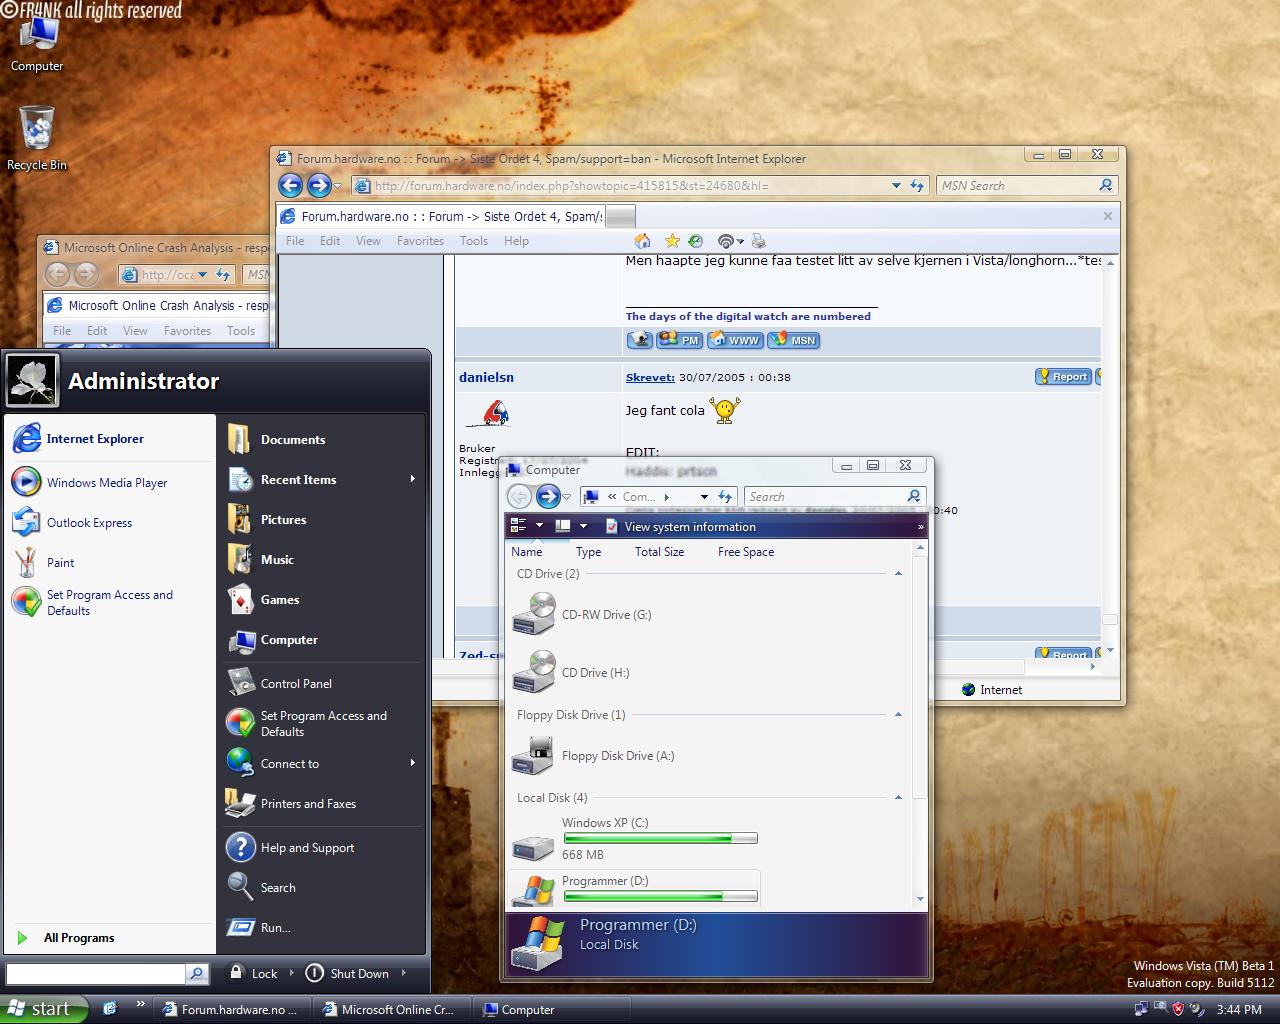Open Shut Down options arrow
Viewport: 1280px width, 1024px height.
pos(403,973)
